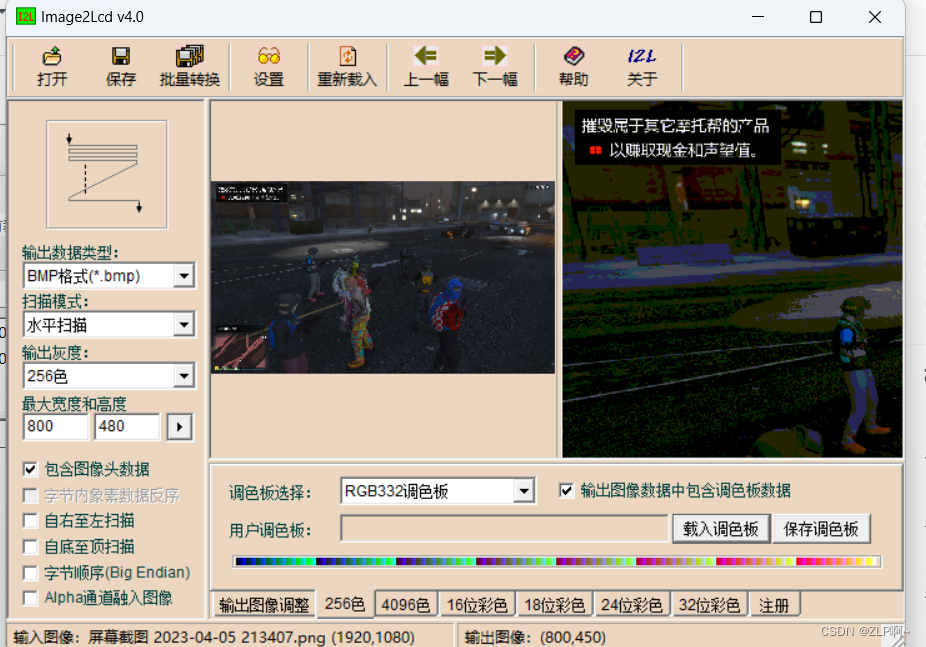Toggle 字节内象素数据反序 checkbox
The height and width of the screenshot is (647, 926).
pos(30,495)
